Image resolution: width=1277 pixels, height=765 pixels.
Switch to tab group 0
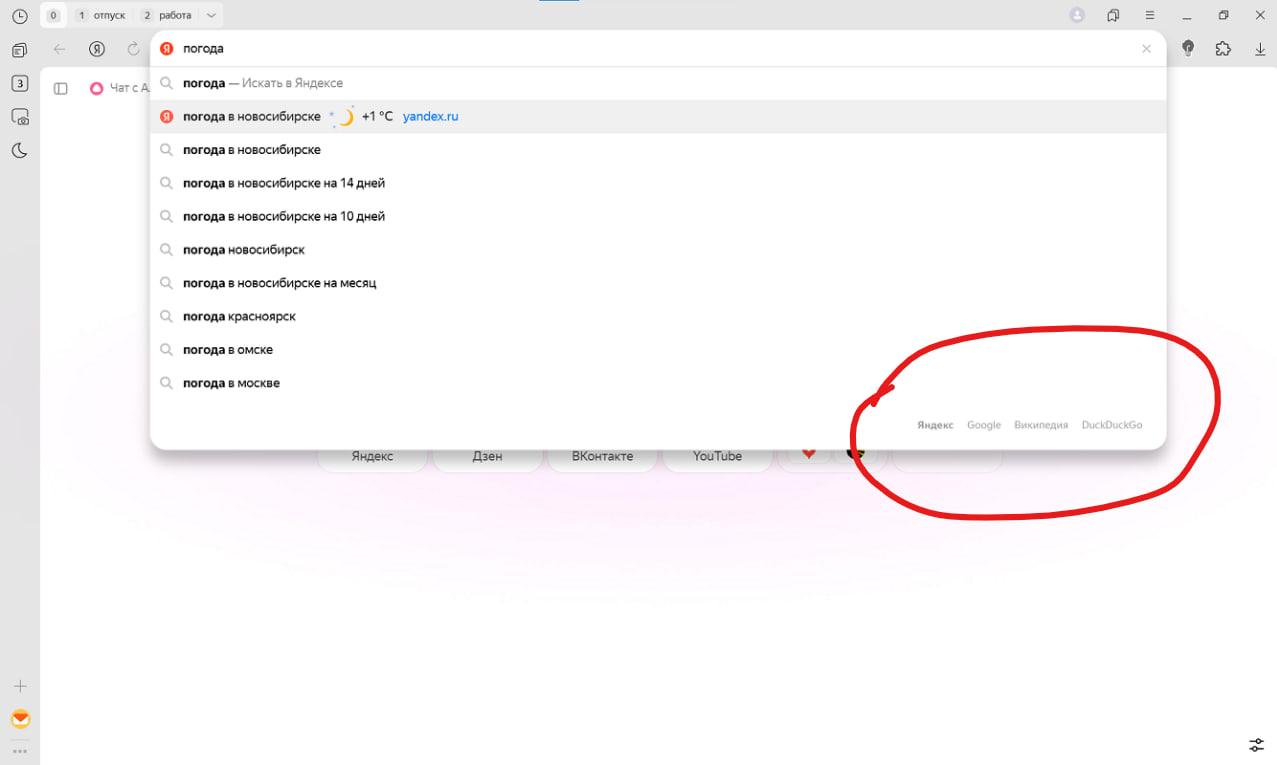point(53,16)
